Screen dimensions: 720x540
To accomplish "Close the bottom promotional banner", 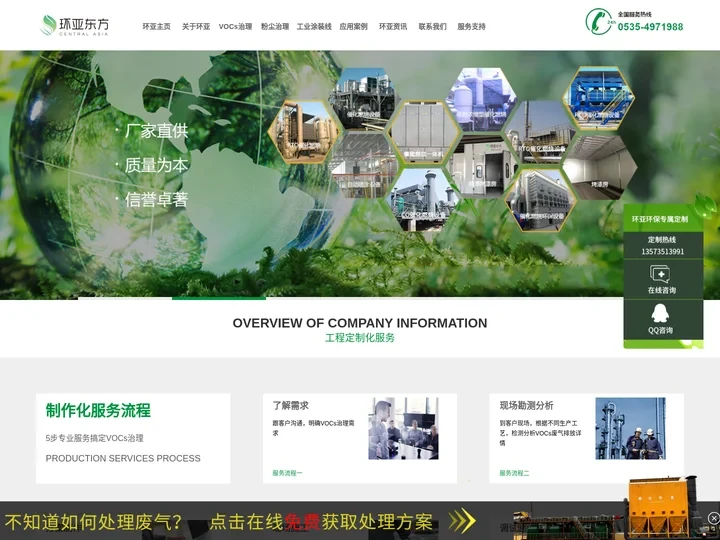I will 714,518.
